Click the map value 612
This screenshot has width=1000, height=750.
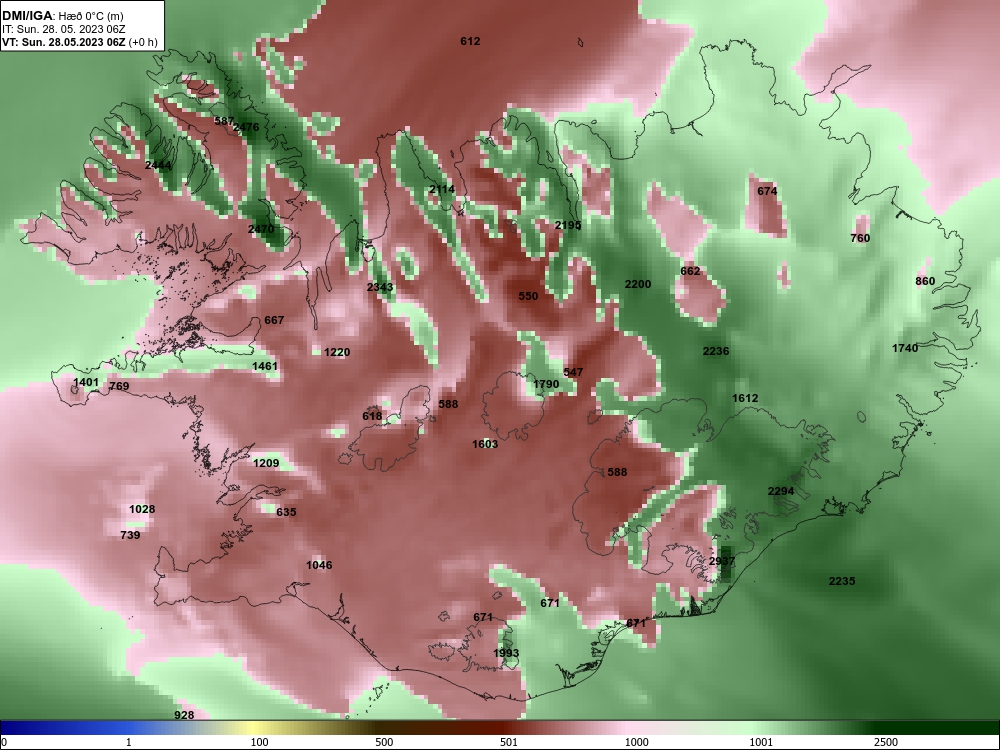click(470, 41)
